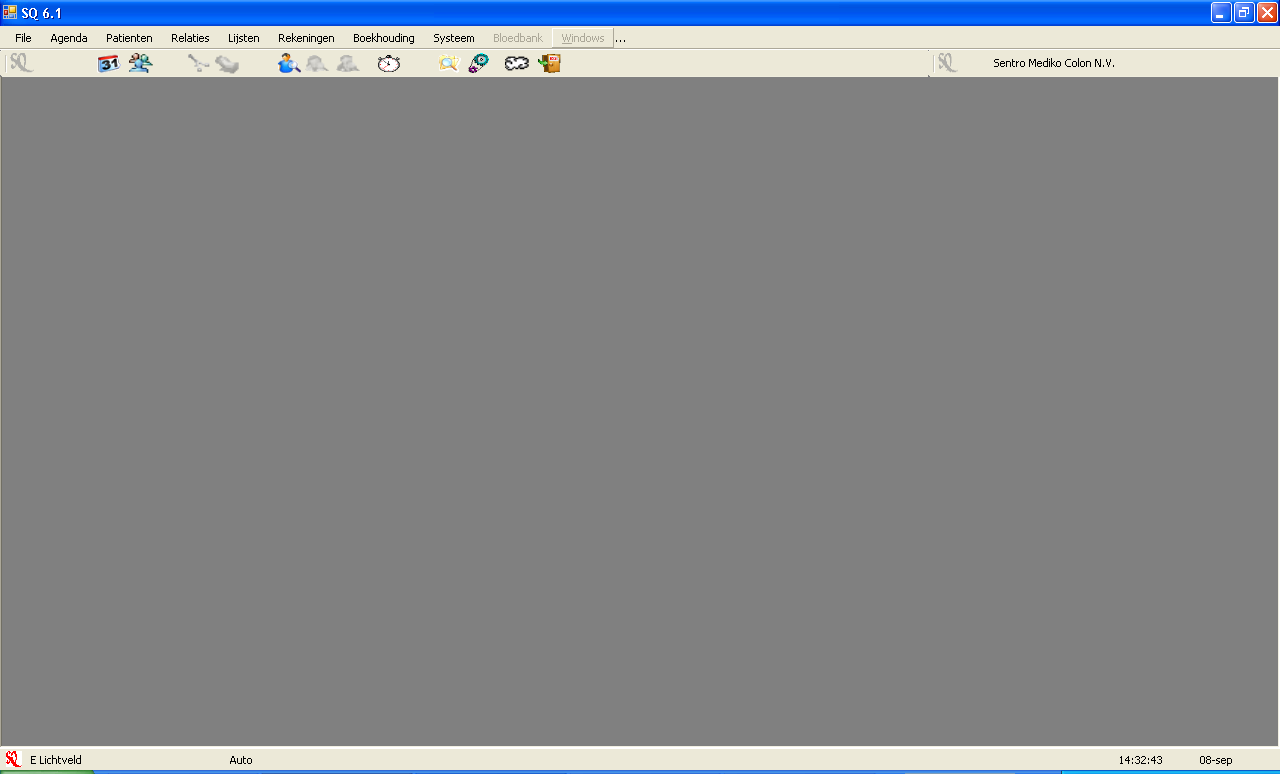Open the File menu
The height and width of the screenshot is (774, 1280).
click(23, 38)
